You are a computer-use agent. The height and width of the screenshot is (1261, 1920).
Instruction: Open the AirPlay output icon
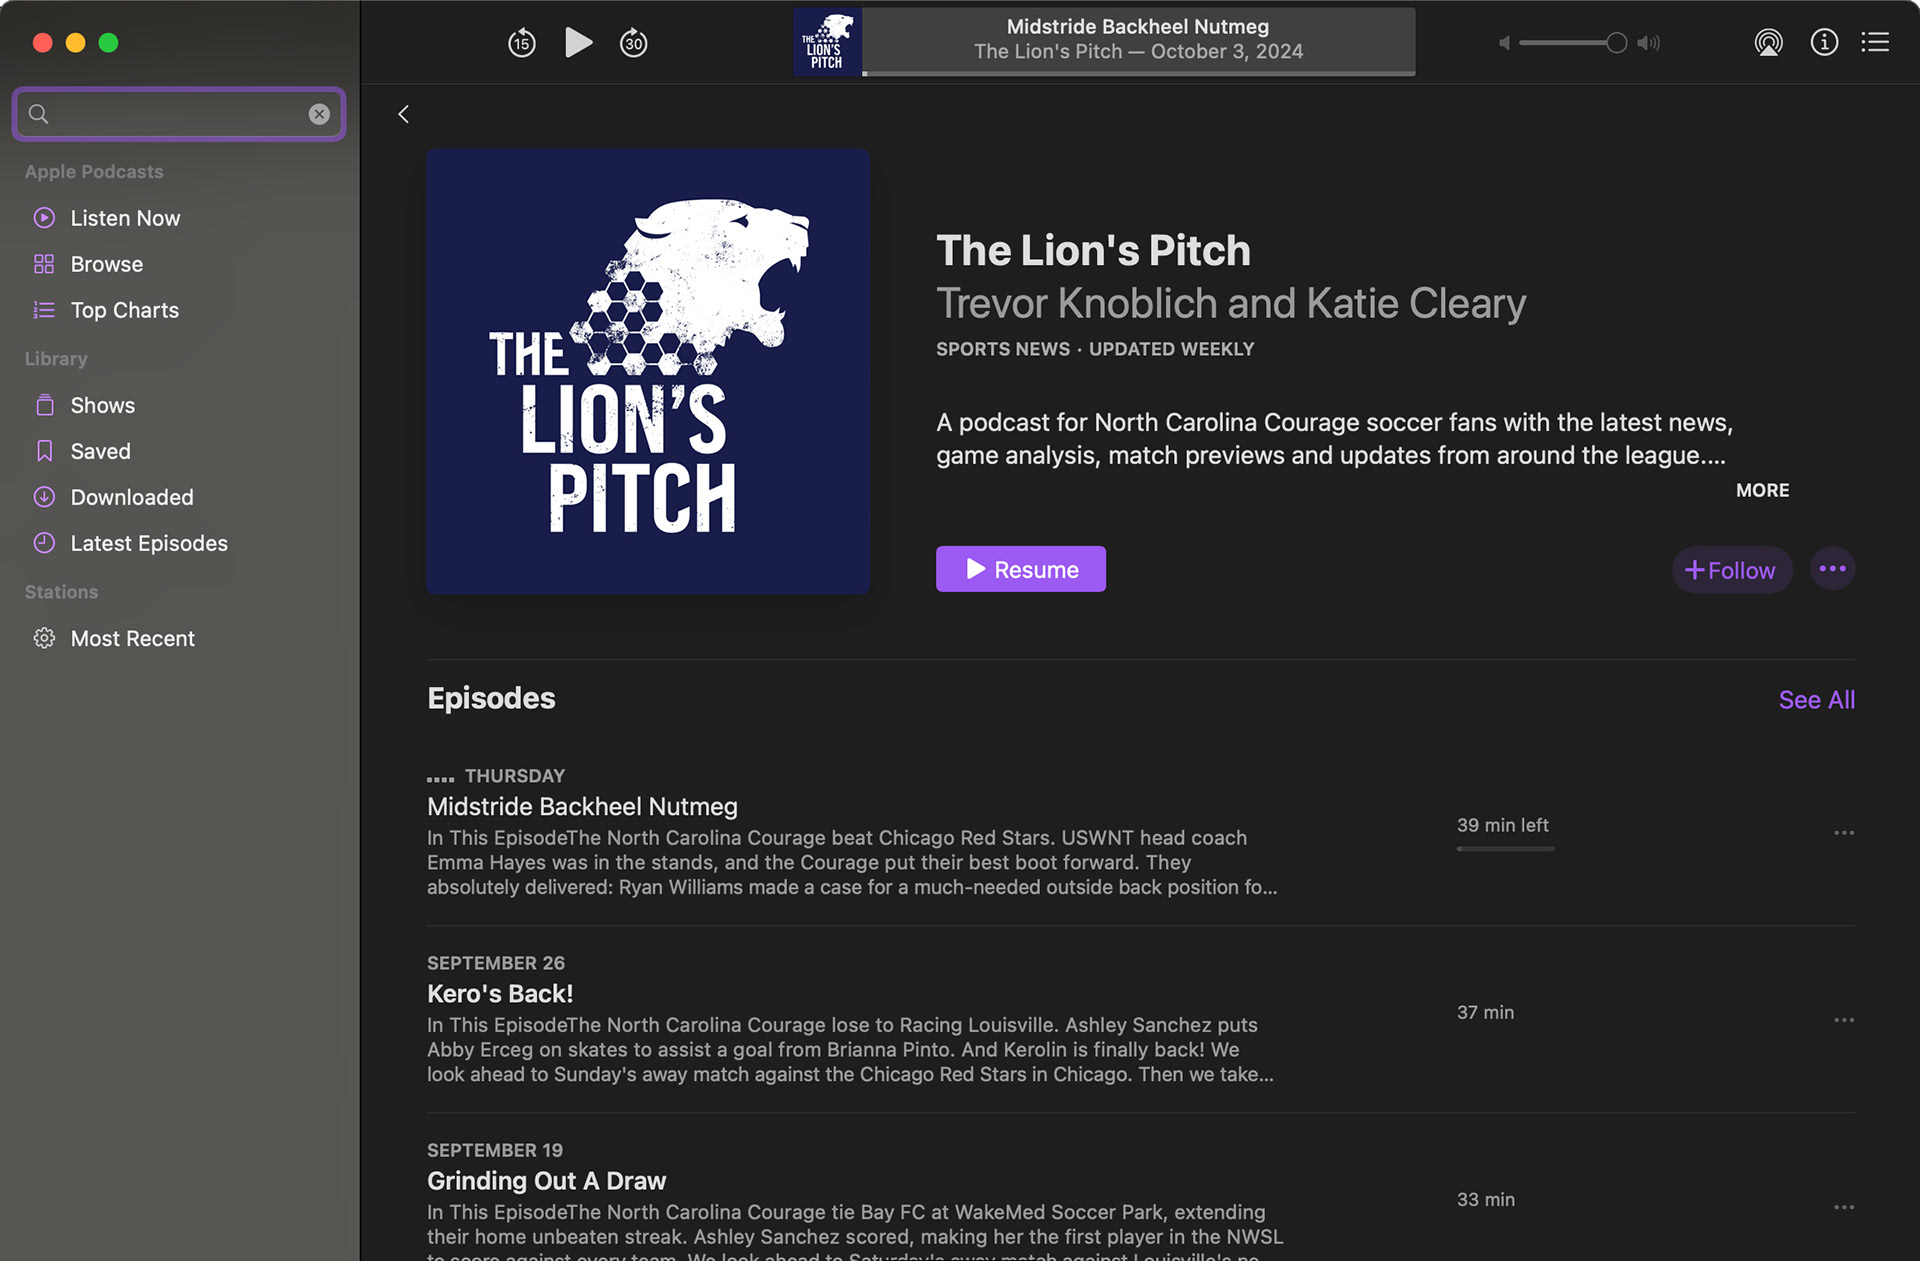(1768, 43)
